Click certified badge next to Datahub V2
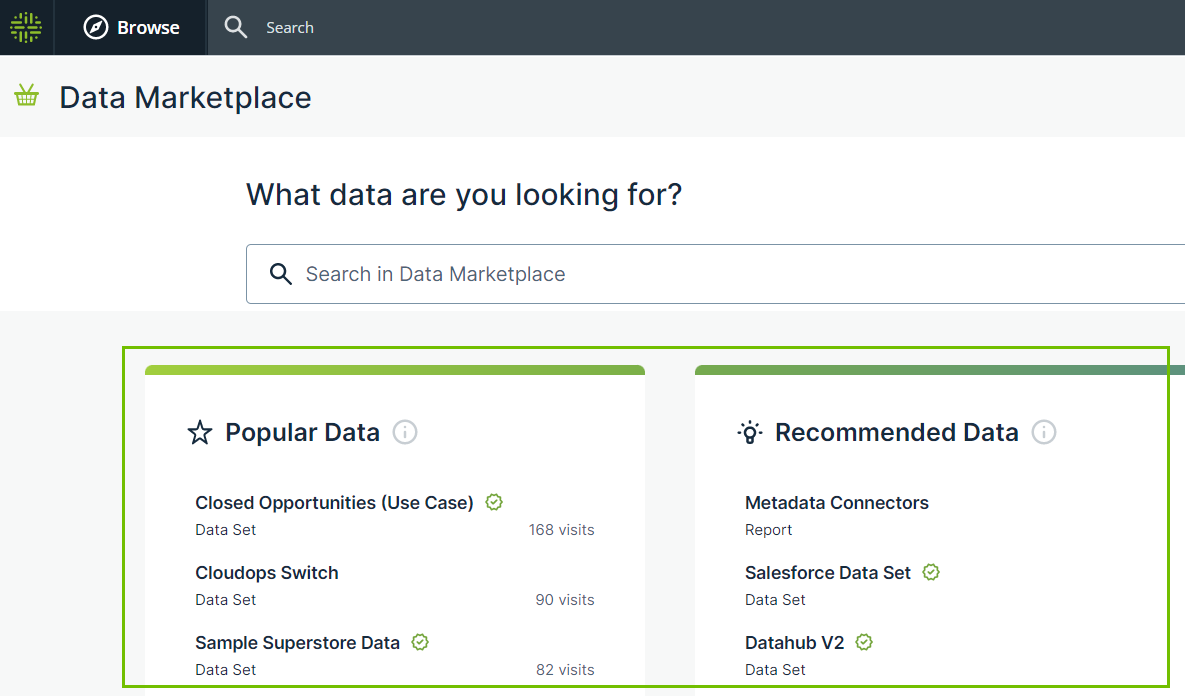This screenshot has width=1185, height=697. 865,642
